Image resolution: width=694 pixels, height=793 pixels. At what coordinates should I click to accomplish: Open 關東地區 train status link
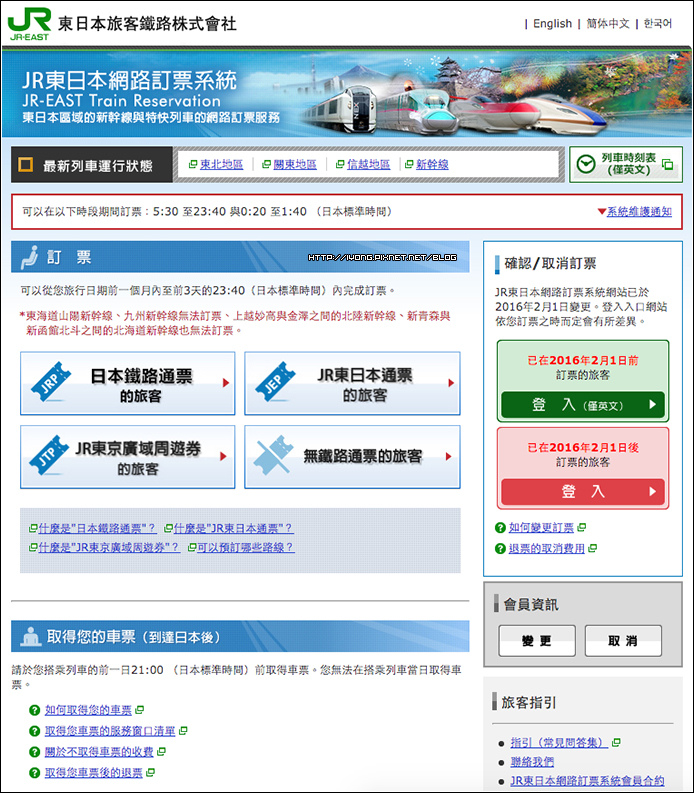point(295,164)
